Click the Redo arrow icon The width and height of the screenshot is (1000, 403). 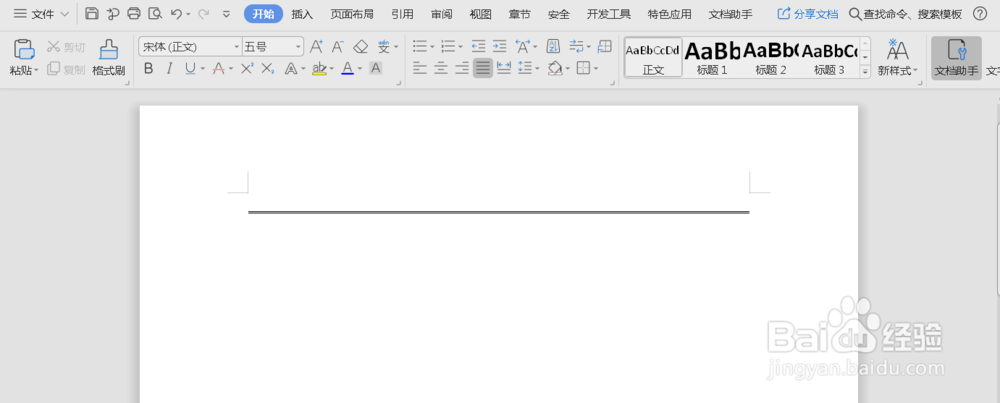coord(203,13)
